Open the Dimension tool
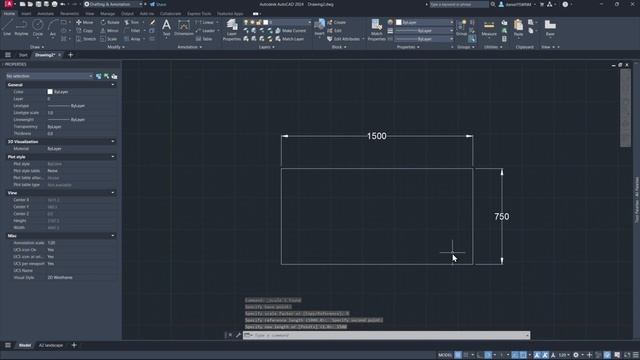This screenshot has height=360, width=640. click(x=184, y=28)
